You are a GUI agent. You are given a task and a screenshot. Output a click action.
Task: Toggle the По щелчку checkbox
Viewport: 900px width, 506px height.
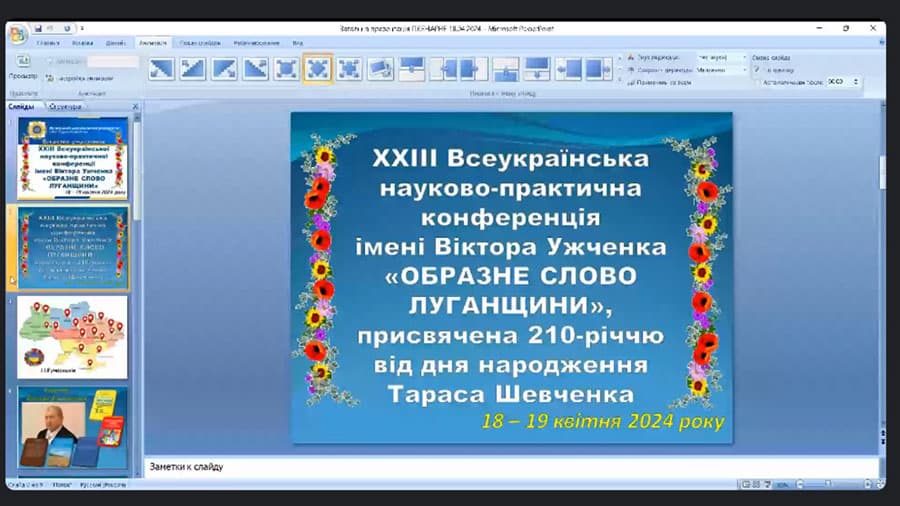pyautogui.click(x=757, y=70)
